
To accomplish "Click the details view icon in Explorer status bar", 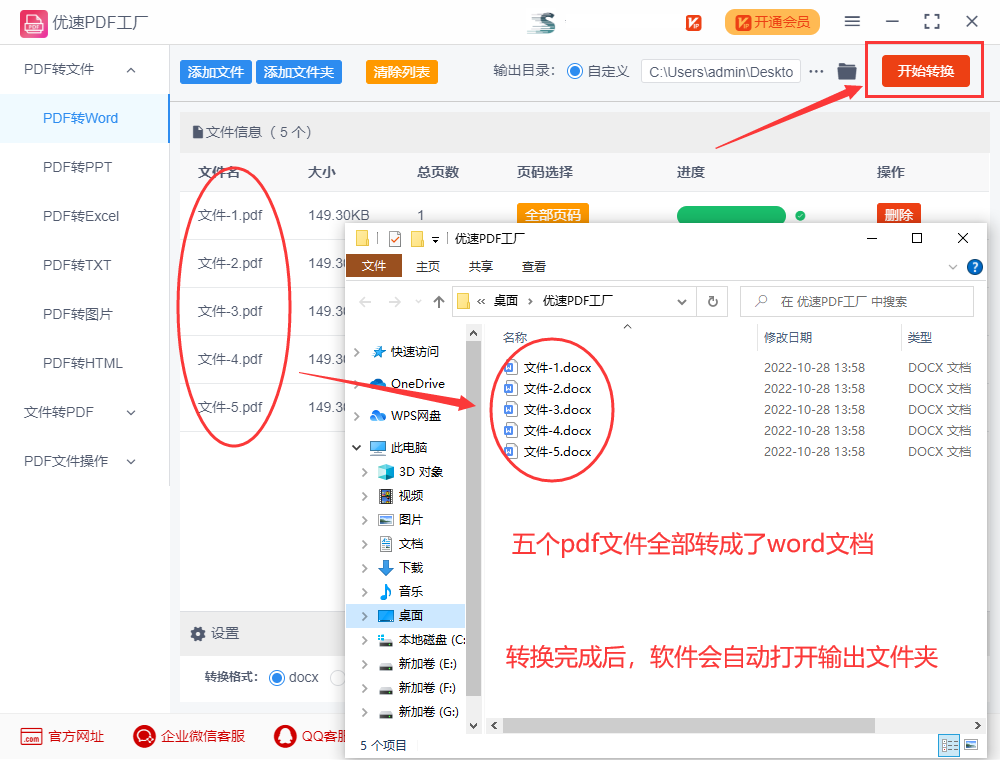I will [x=950, y=745].
